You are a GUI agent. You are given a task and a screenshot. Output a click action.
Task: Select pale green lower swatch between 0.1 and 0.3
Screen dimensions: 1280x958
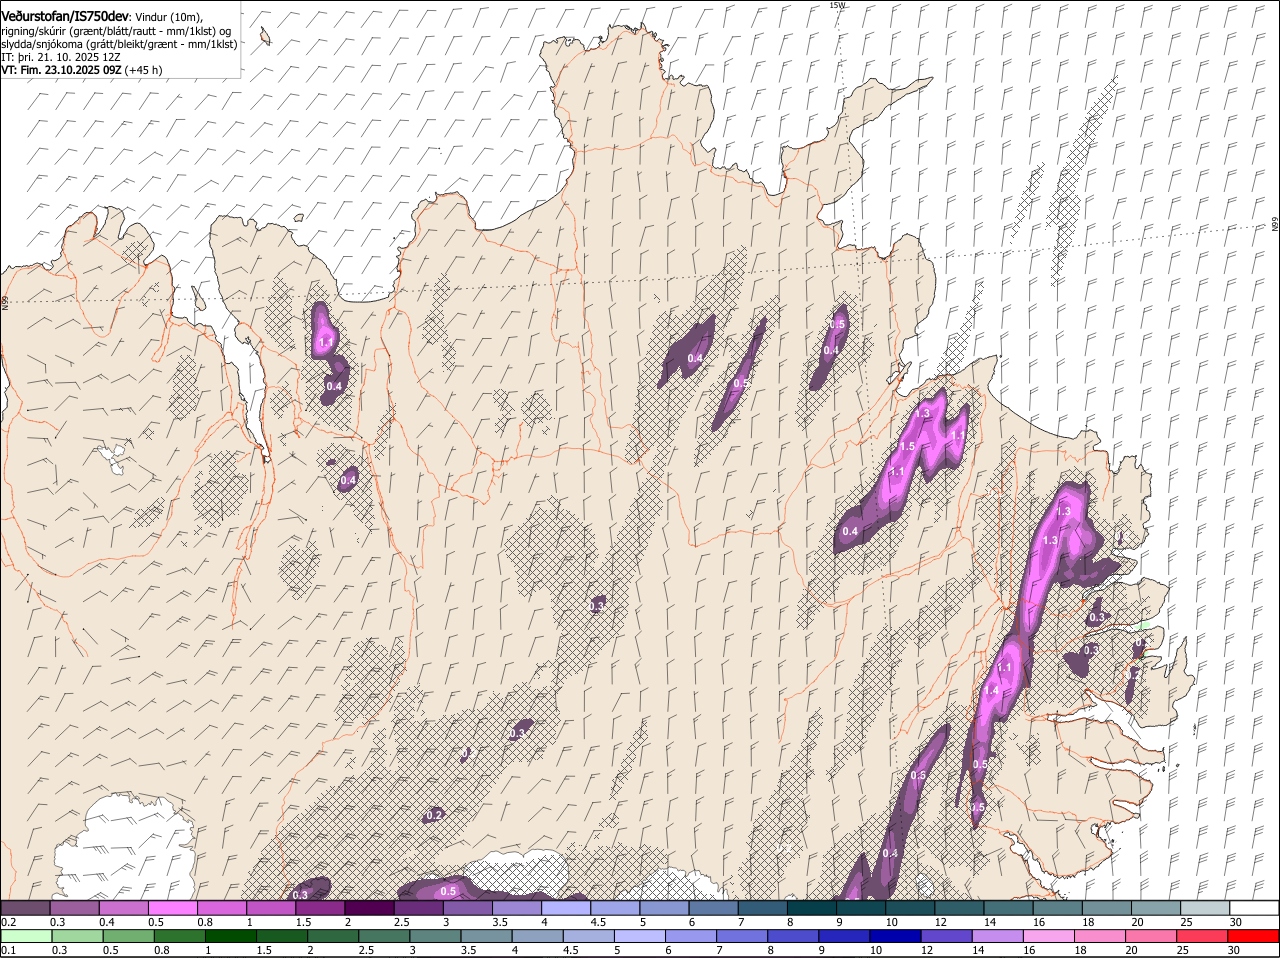(27, 936)
